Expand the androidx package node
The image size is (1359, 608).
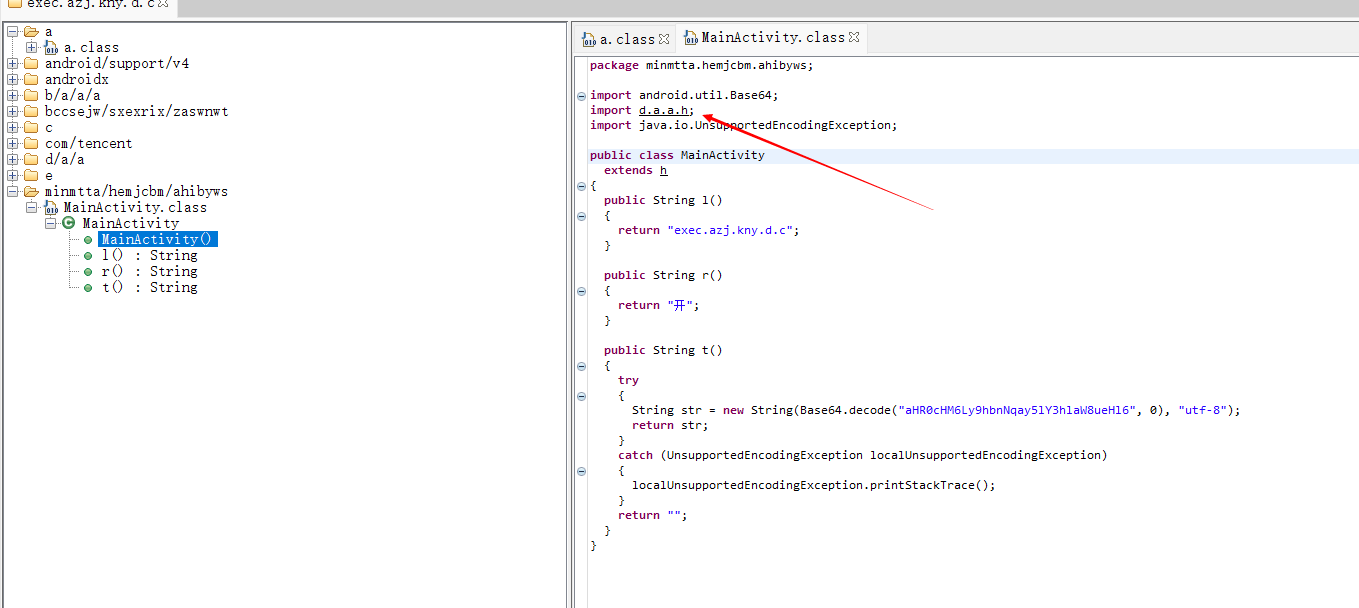13,79
